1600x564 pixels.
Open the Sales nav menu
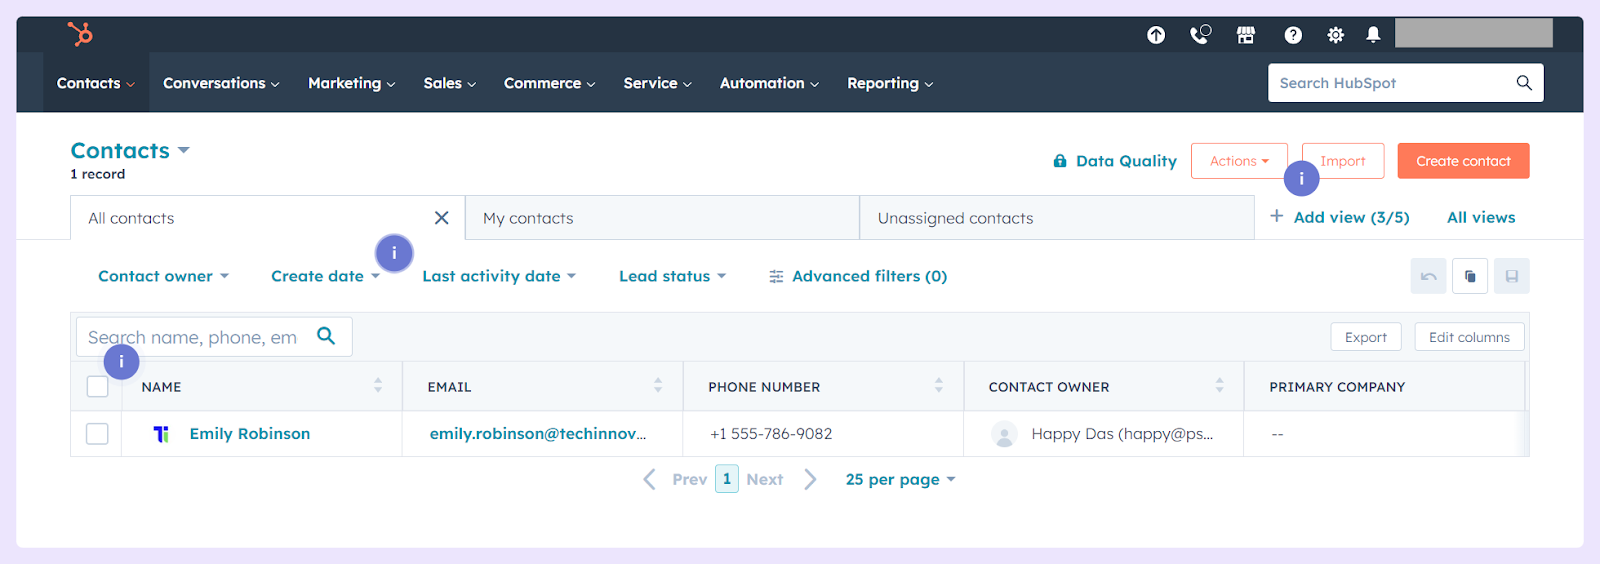click(450, 83)
